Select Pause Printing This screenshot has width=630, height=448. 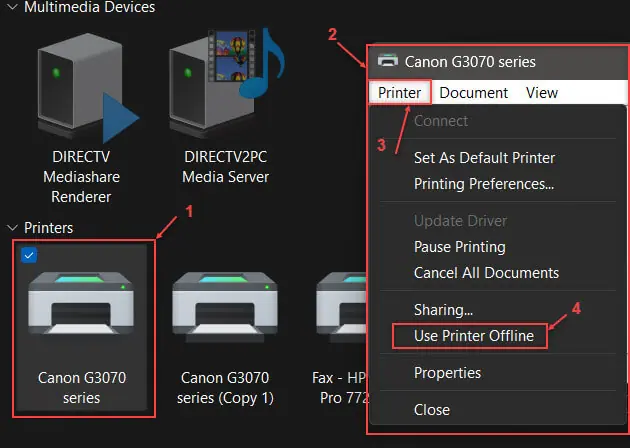(x=460, y=247)
